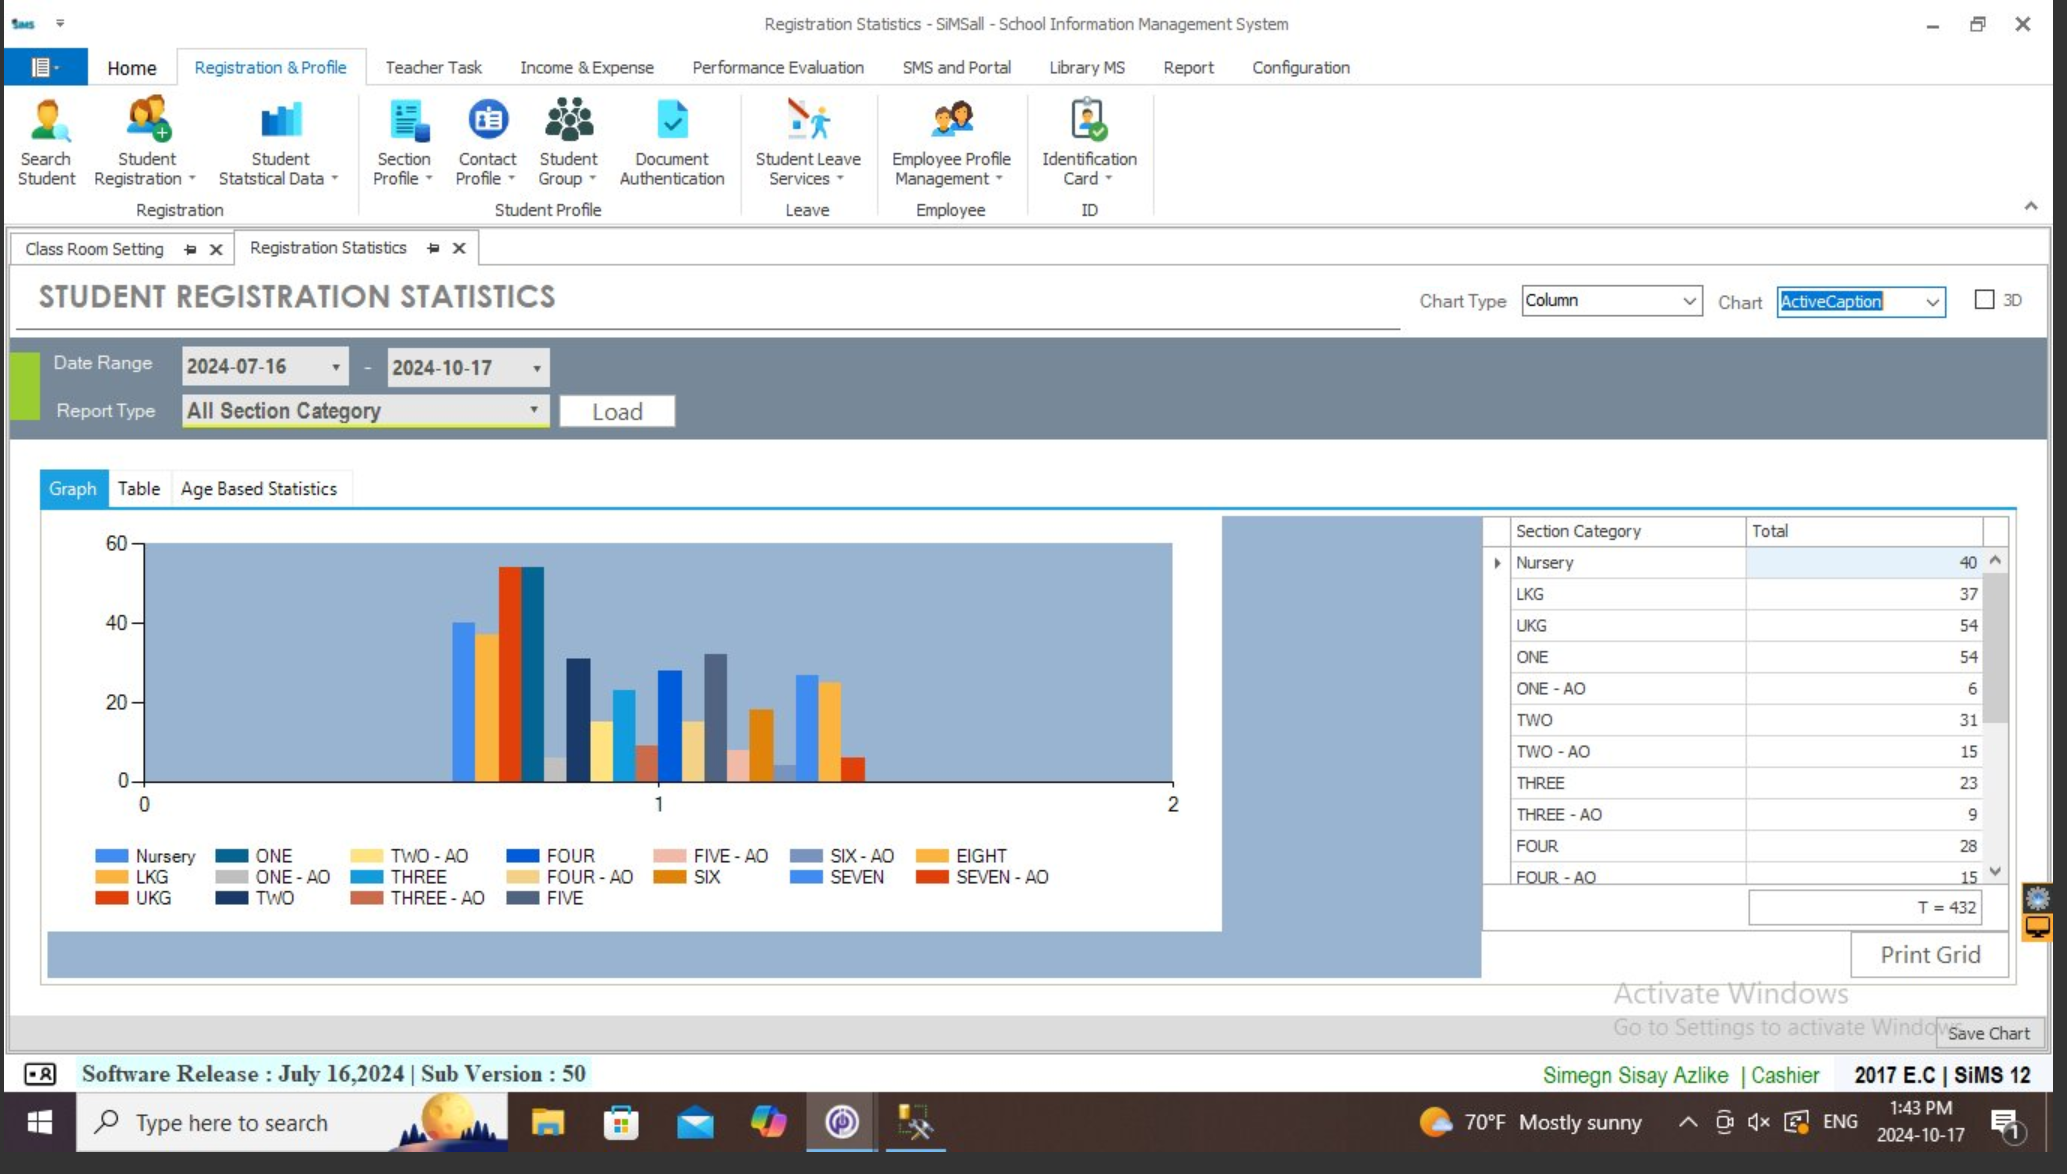Open Student Registration ribbon icon
Image resolution: width=2067 pixels, height=1174 pixels.
[146, 143]
